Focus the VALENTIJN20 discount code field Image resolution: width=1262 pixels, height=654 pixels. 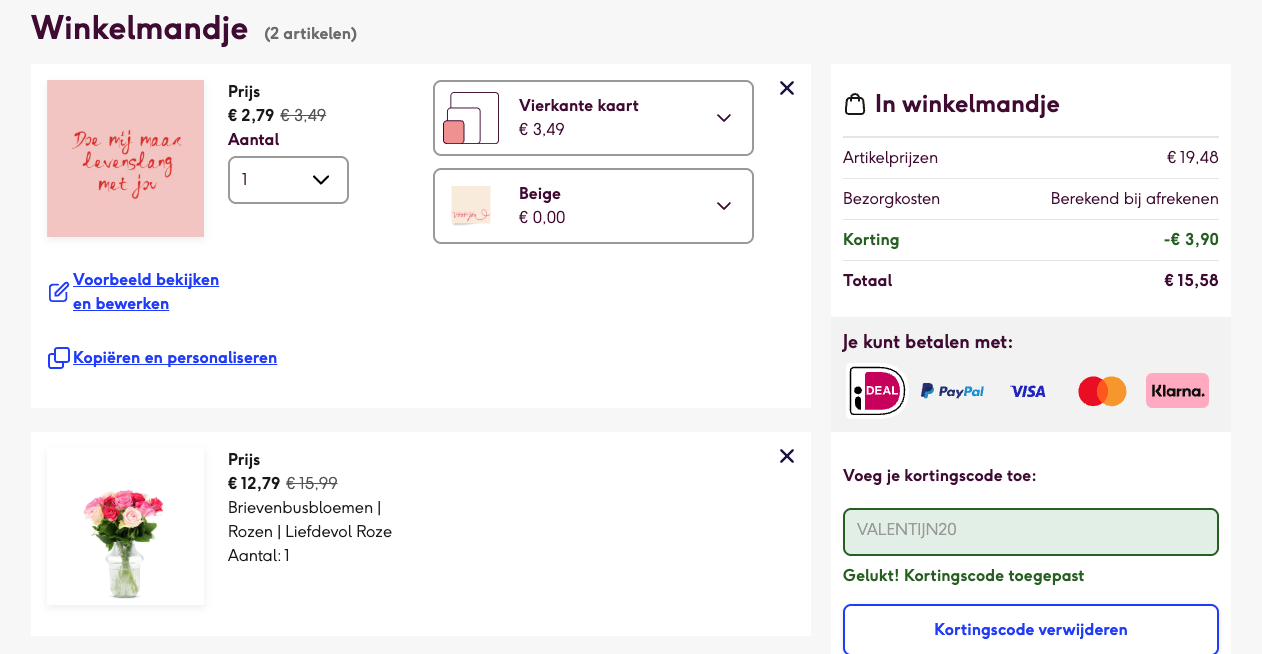point(1030,532)
